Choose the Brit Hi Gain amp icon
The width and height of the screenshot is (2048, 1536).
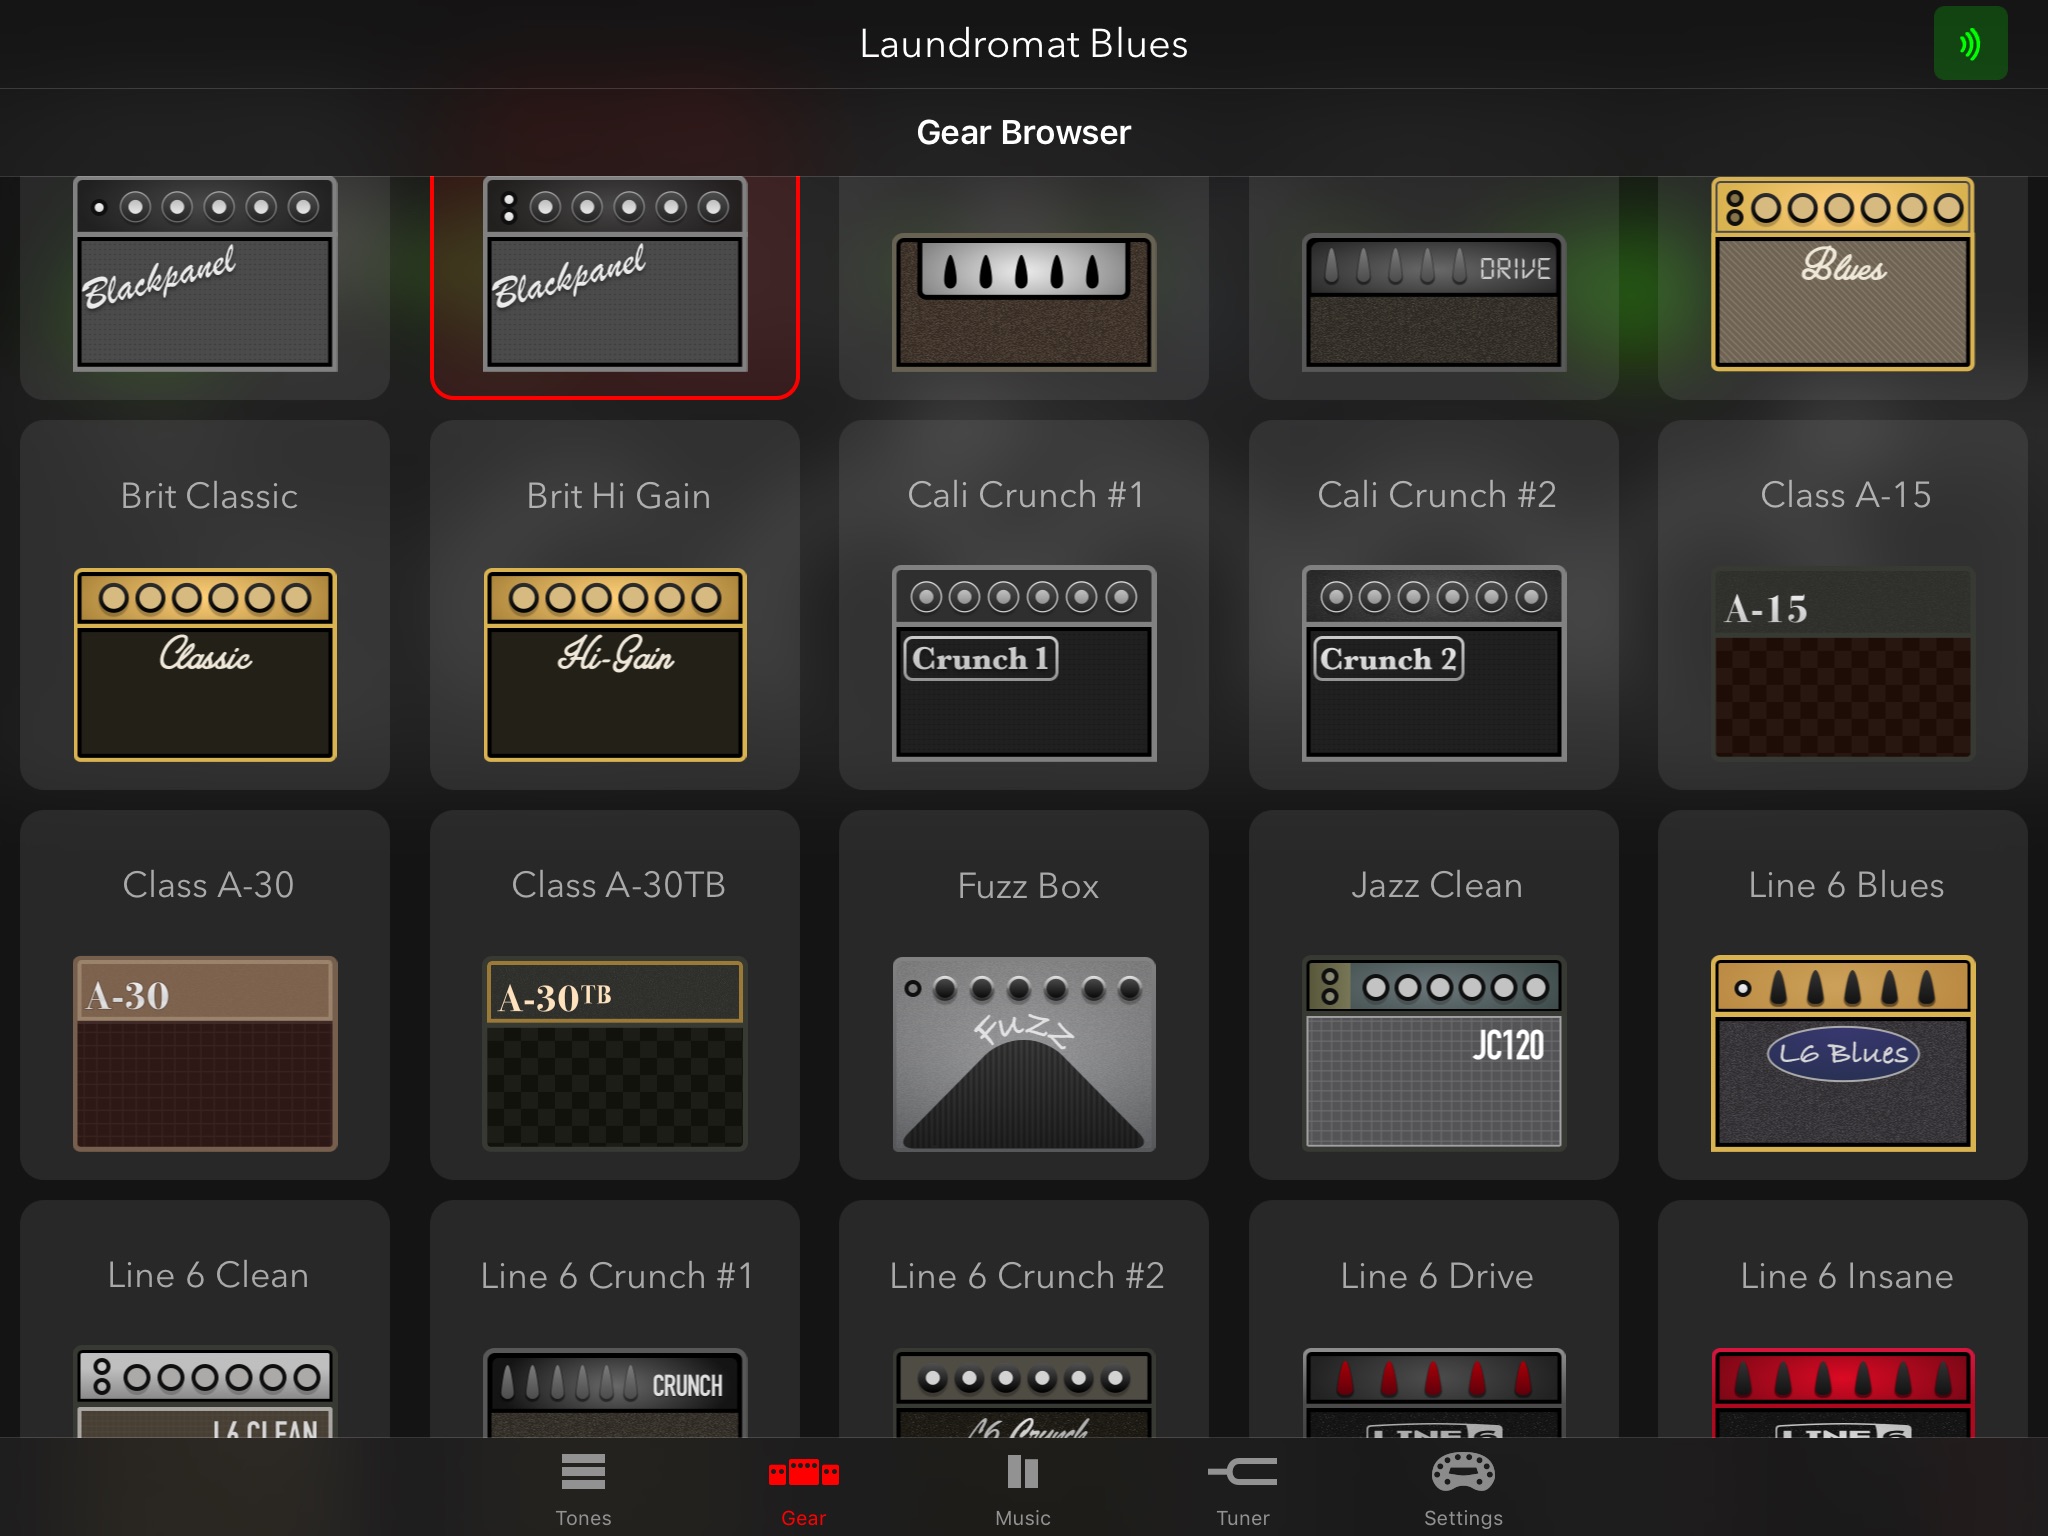(x=615, y=664)
